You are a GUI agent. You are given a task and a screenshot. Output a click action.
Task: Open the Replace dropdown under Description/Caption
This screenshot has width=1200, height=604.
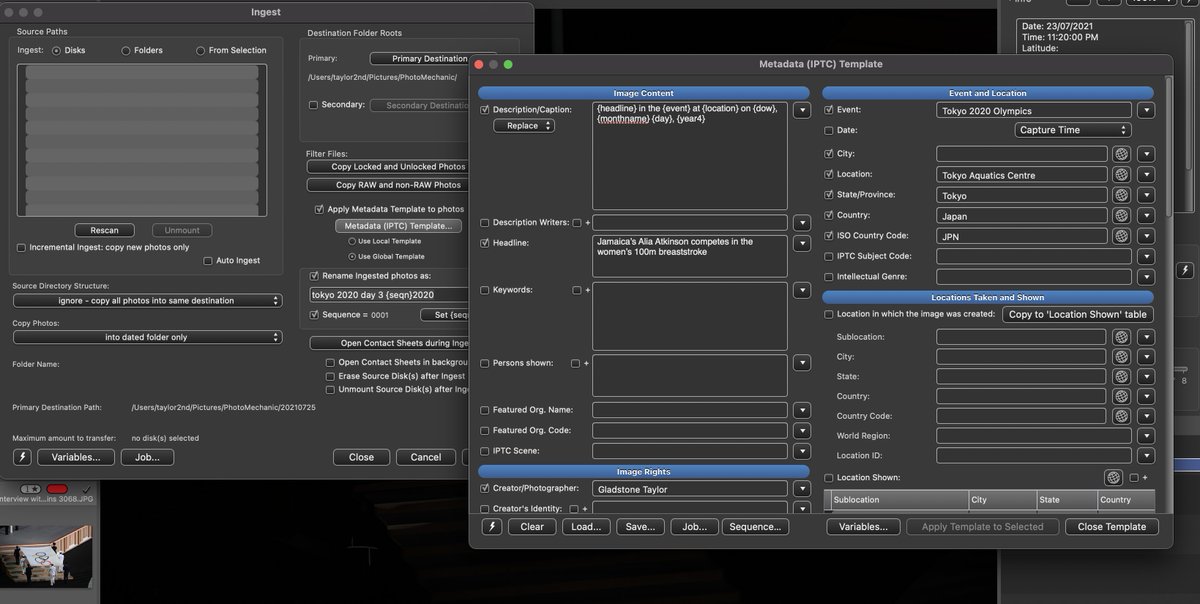[x=523, y=126]
